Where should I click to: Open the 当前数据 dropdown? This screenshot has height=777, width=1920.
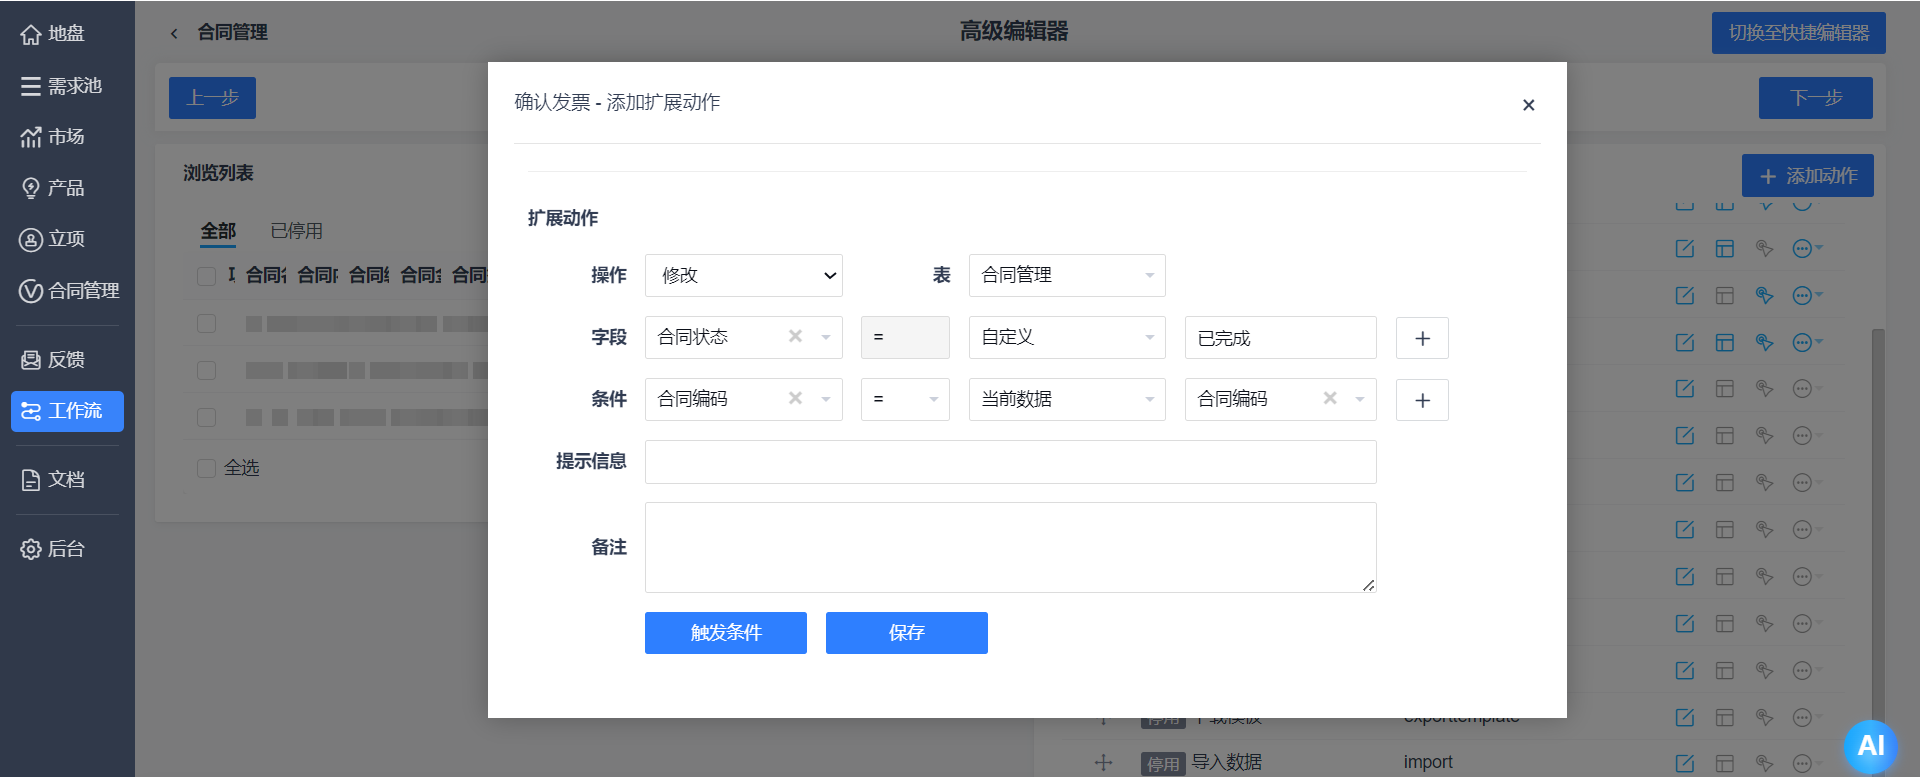coord(1066,400)
